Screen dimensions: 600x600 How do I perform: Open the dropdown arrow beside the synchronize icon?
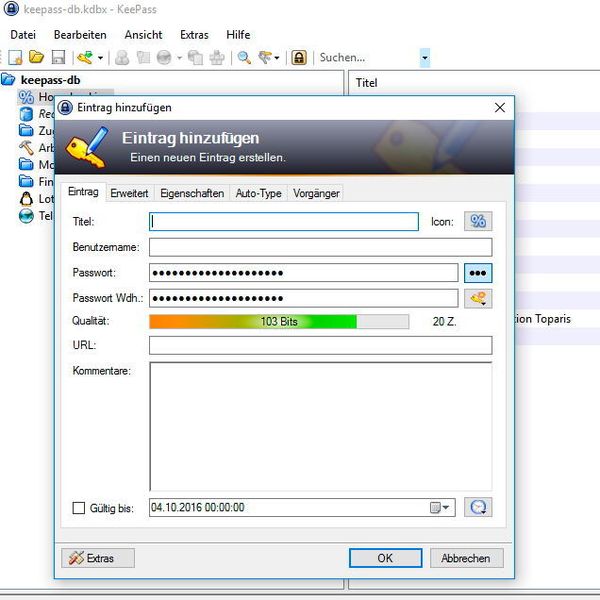(100, 58)
